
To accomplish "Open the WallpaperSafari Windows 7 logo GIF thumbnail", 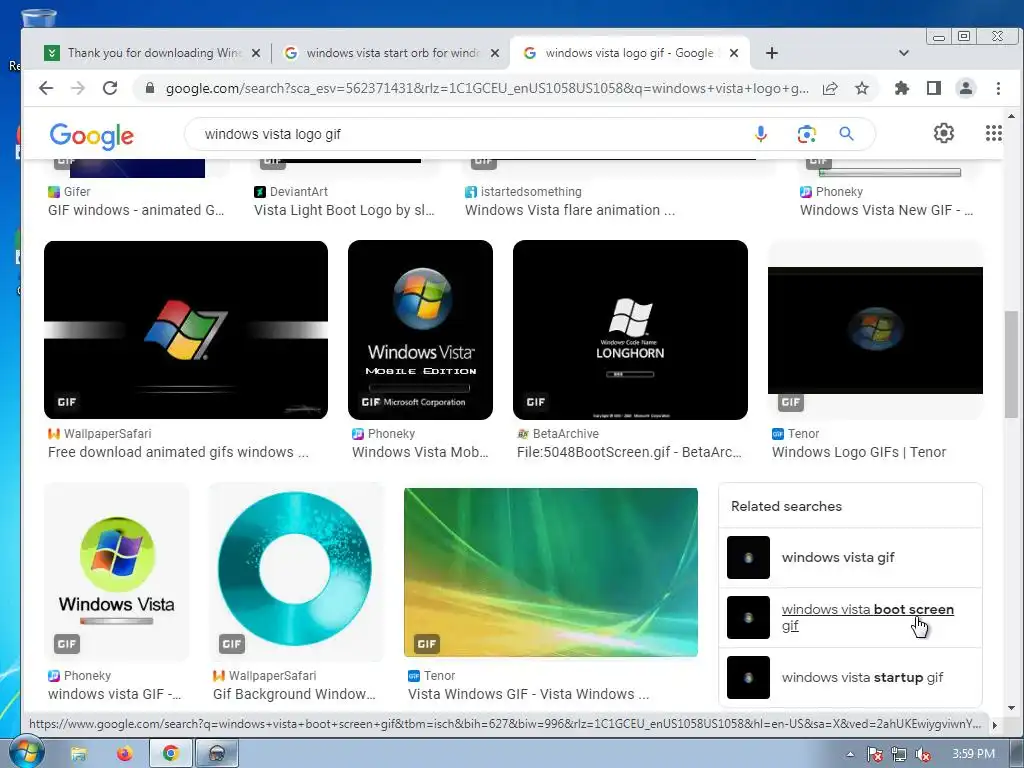I will pos(186,330).
